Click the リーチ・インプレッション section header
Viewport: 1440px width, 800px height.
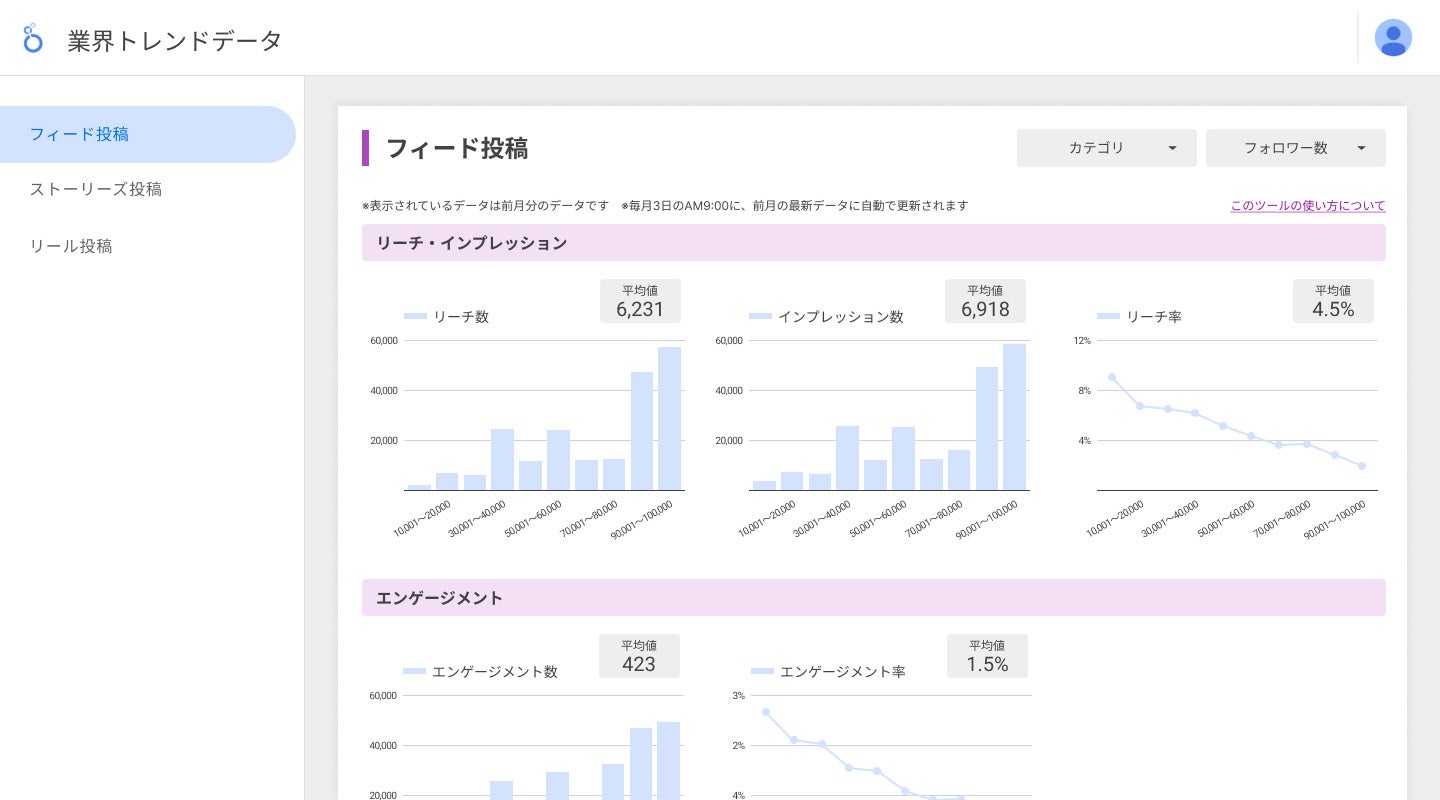click(x=874, y=243)
